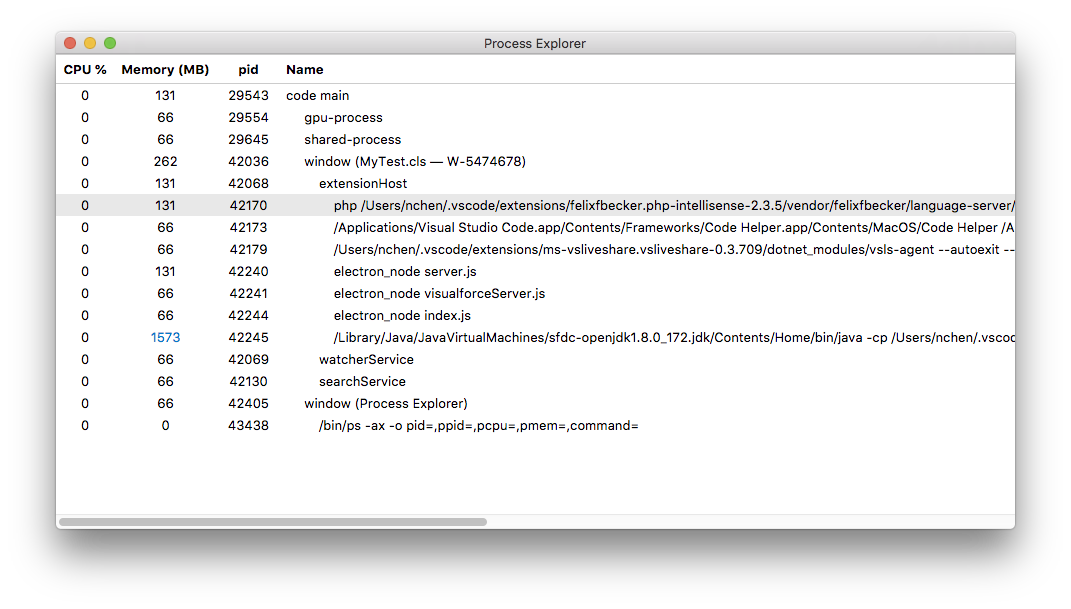
Task: Select the gpu-process row
Action: click(536, 117)
